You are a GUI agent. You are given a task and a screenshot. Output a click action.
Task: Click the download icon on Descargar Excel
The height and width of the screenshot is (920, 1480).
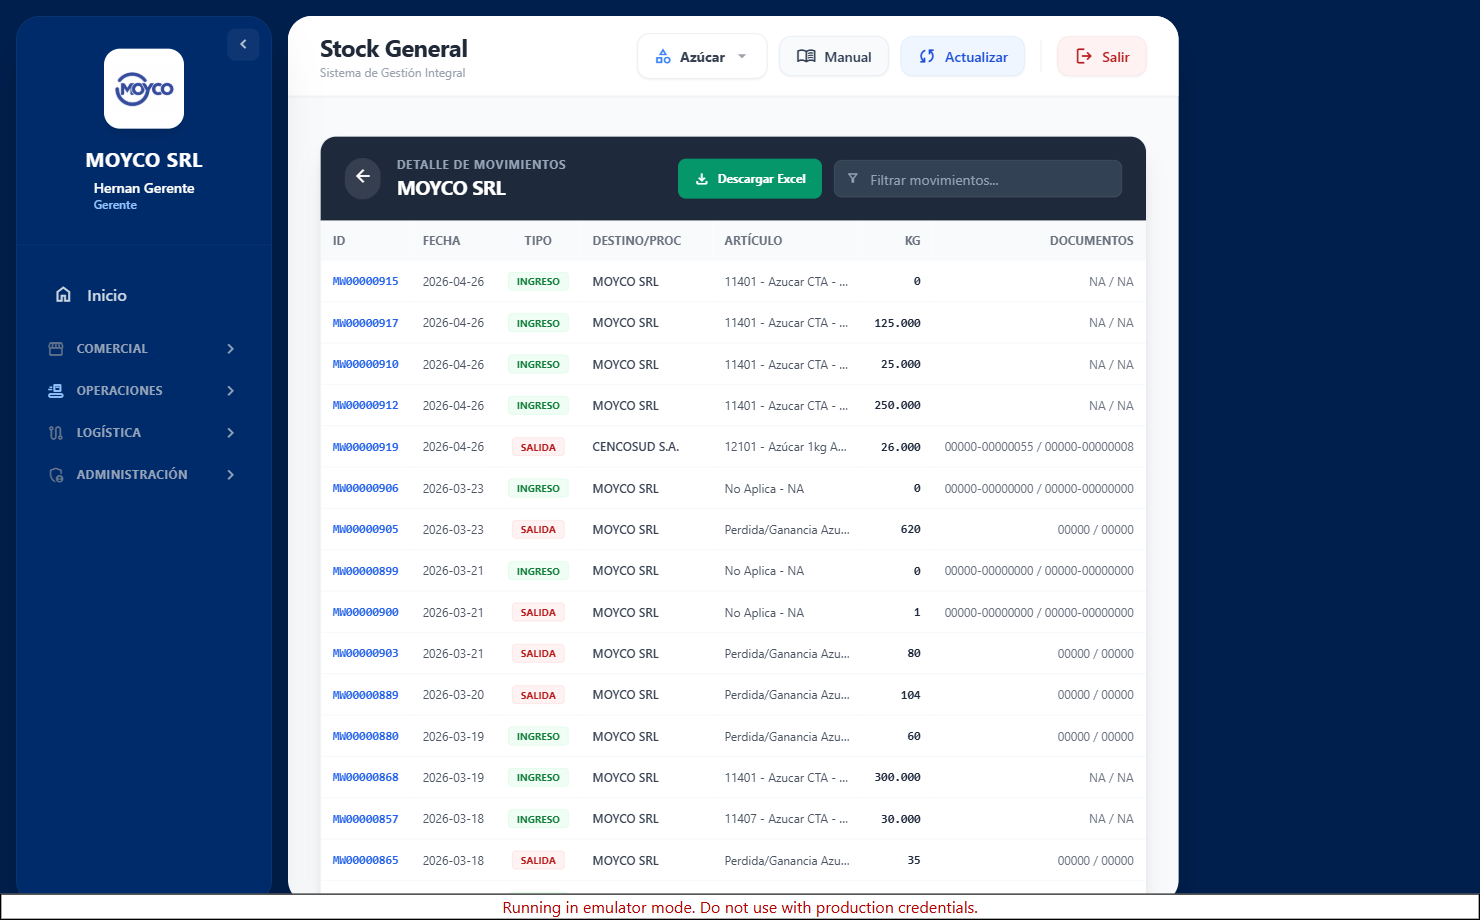(x=702, y=179)
